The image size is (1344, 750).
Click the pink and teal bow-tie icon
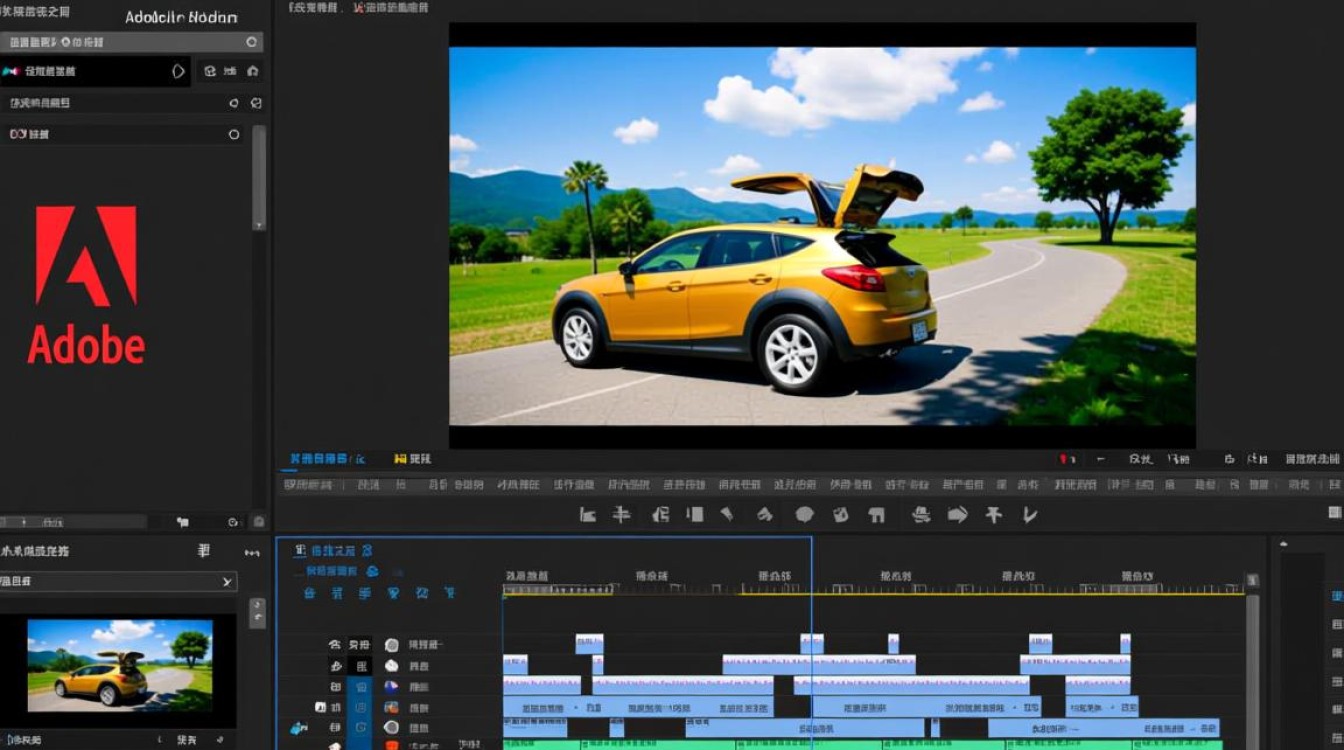coord(10,71)
